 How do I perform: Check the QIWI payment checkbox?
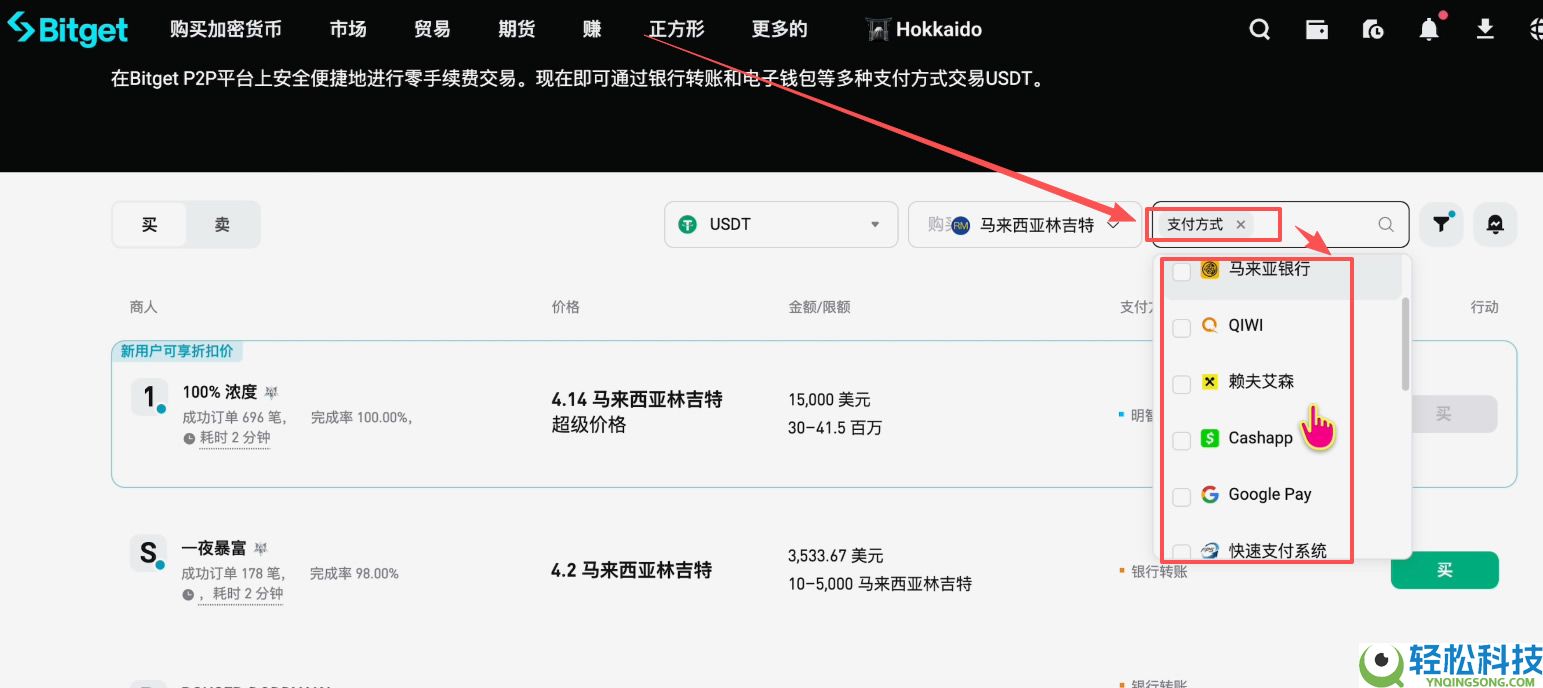coord(1181,327)
